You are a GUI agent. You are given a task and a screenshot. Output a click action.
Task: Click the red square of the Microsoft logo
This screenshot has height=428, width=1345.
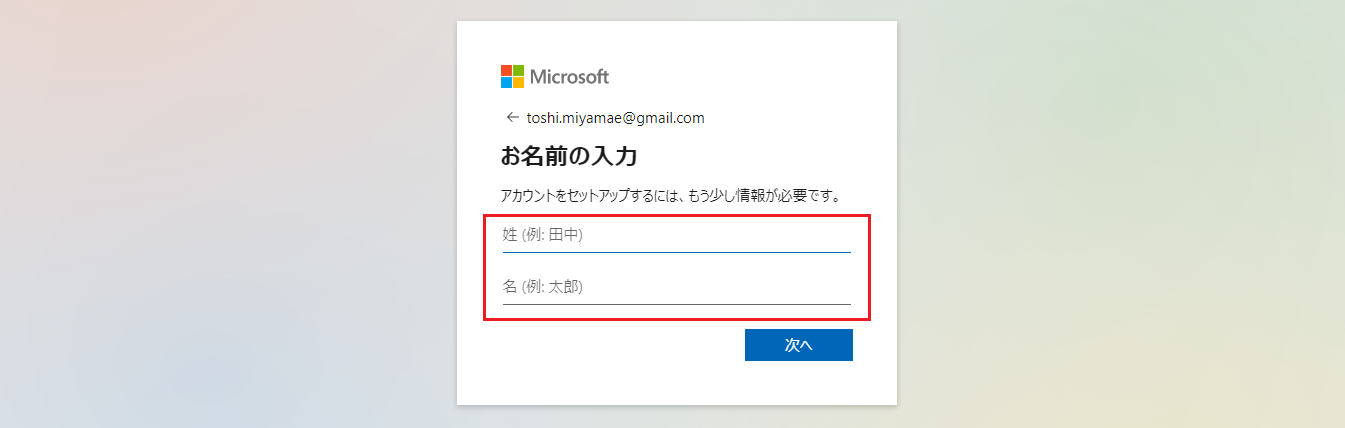pyautogui.click(x=506, y=70)
